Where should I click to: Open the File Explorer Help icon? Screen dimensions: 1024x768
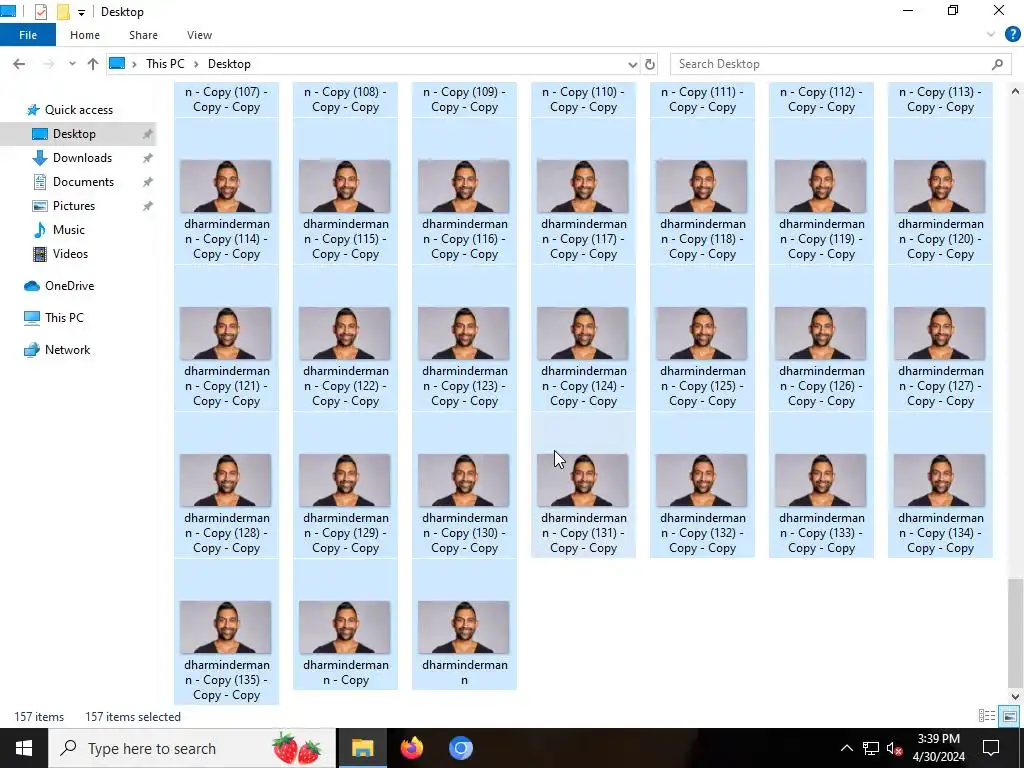[1012, 35]
